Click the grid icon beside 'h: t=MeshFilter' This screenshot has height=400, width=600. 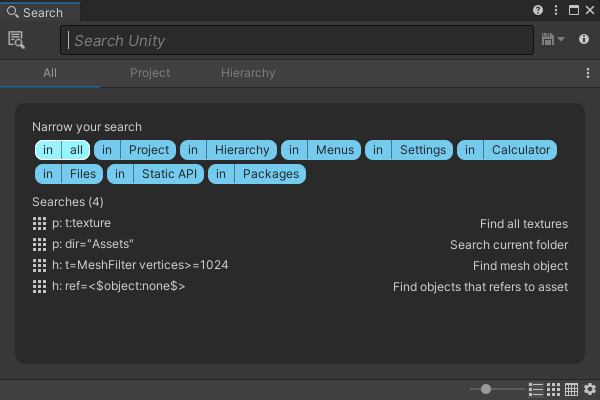pyautogui.click(x=39, y=265)
